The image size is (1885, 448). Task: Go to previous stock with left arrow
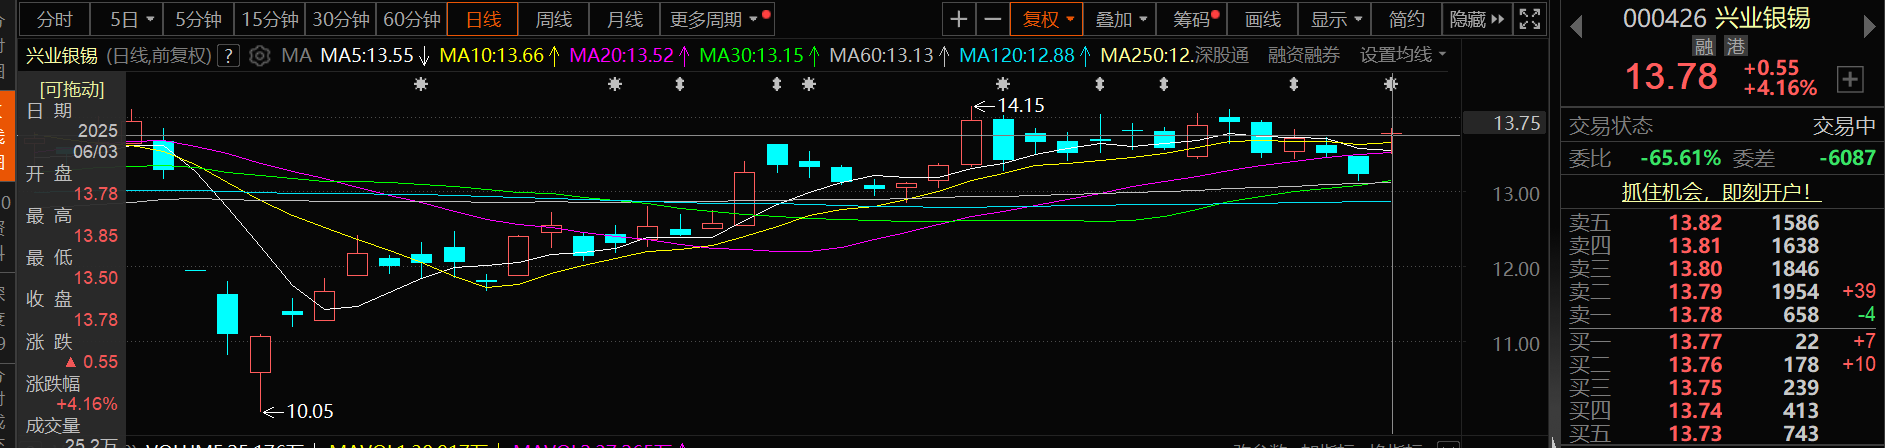(x=1576, y=27)
